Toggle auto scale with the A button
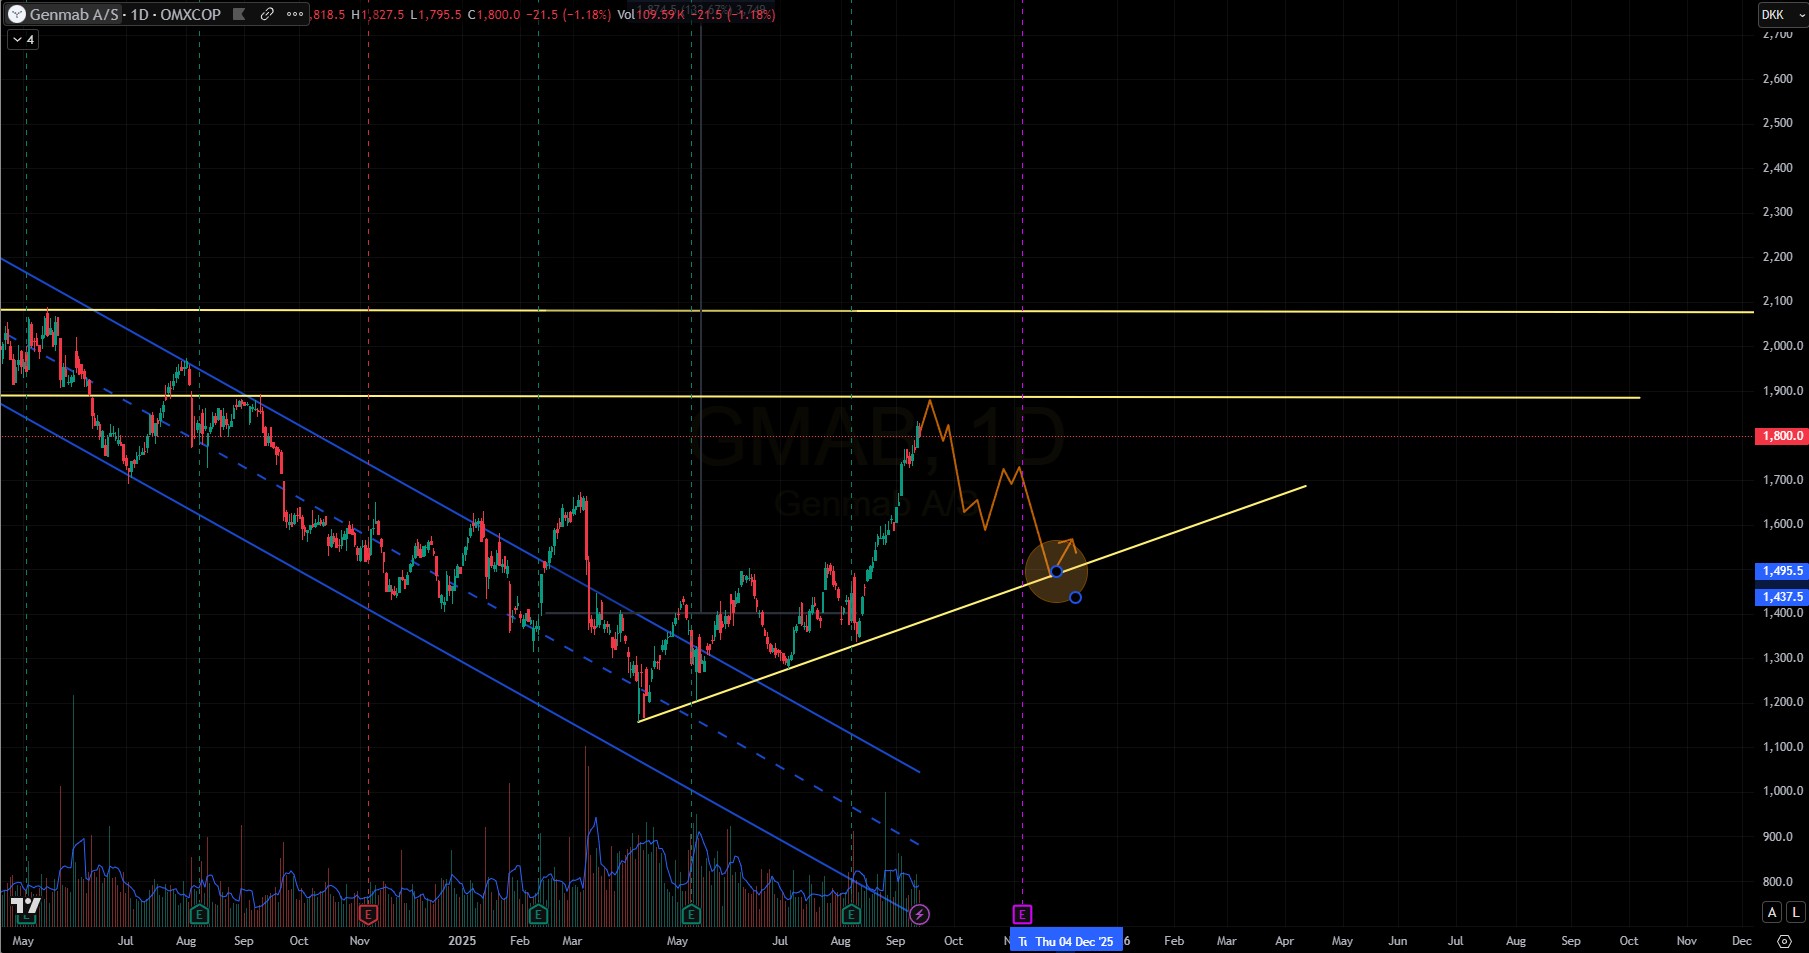This screenshot has height=953, width=1809. [1772, 912]
